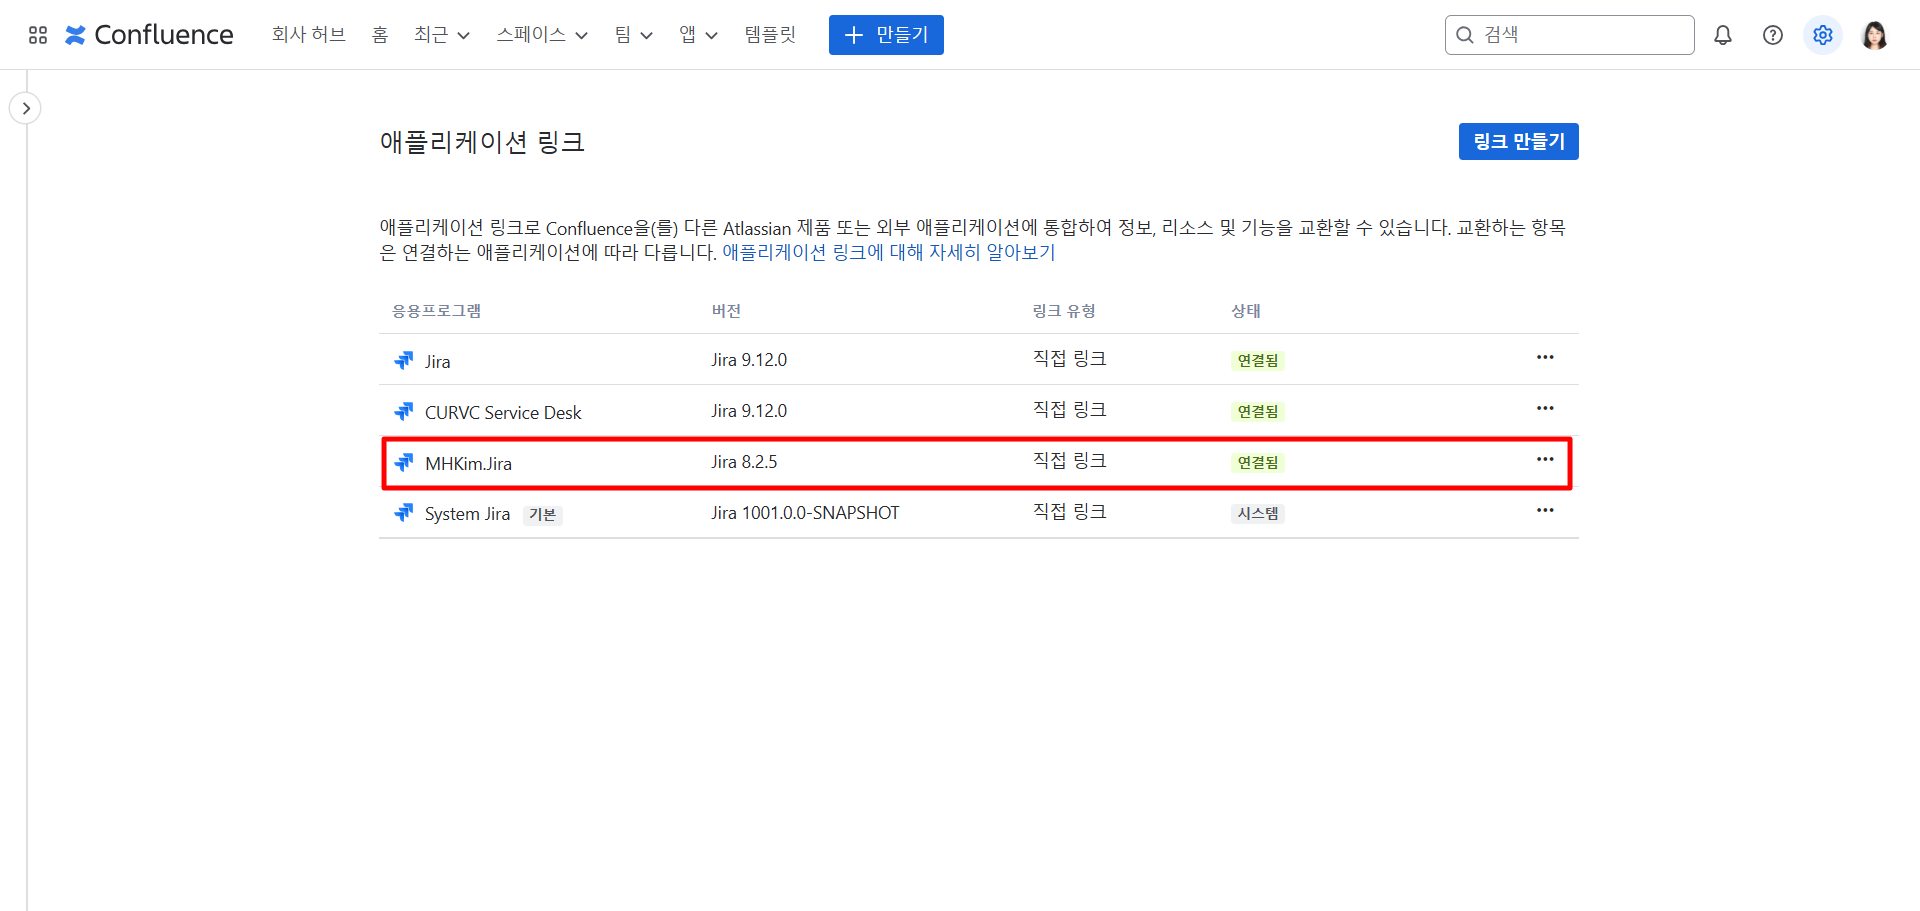This screenshot has height=911, width=1920.
Task: Open the help question mark icon
Action: click(1773, 35)
